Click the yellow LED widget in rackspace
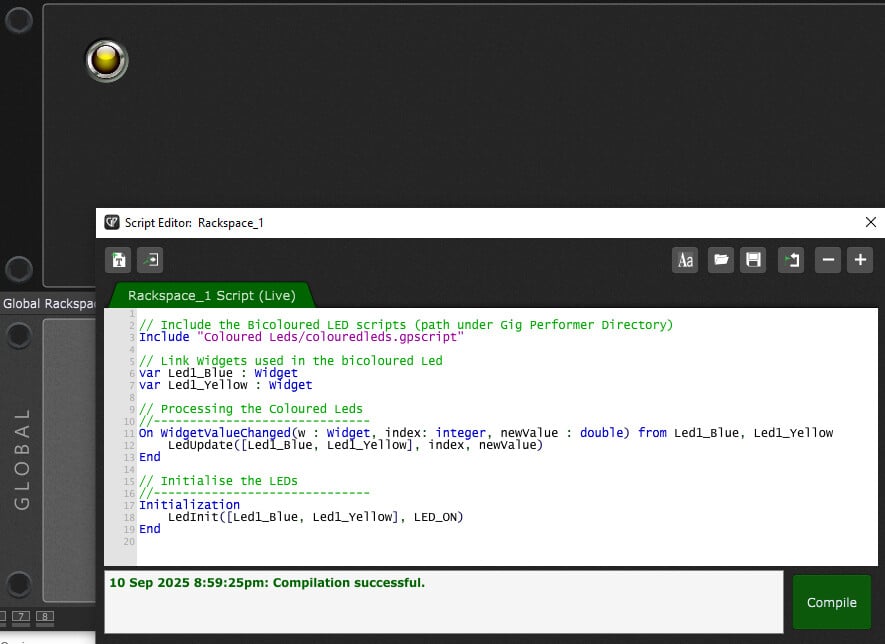 (x=106, y=61)
